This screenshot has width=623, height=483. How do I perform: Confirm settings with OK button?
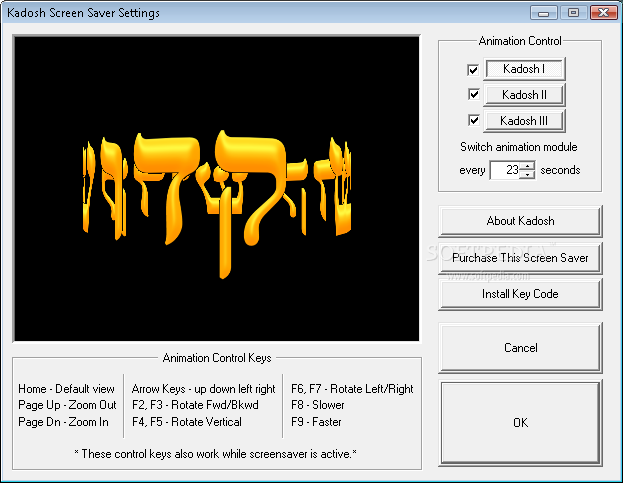coord(520,423)
